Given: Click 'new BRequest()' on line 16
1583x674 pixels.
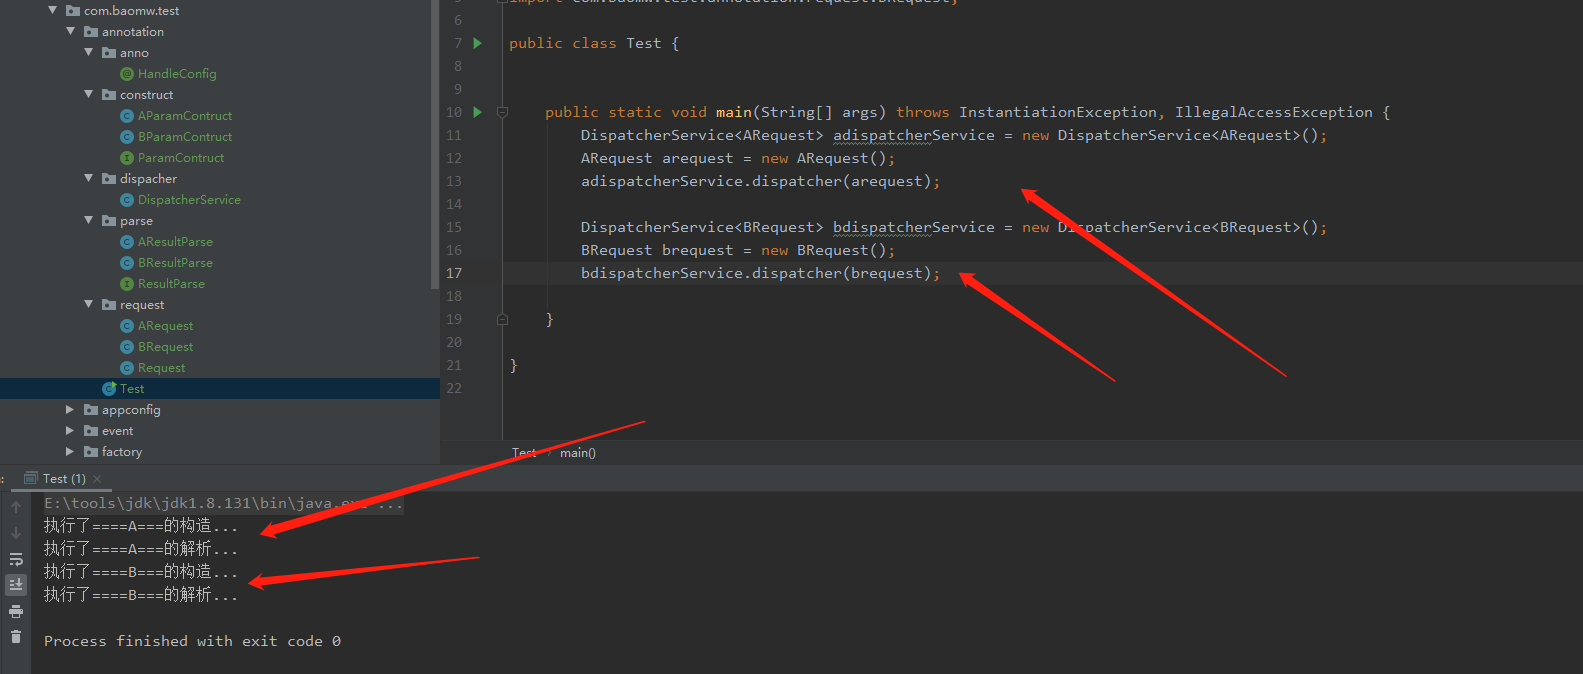Looking at the screenshot, I should [824, 250].
